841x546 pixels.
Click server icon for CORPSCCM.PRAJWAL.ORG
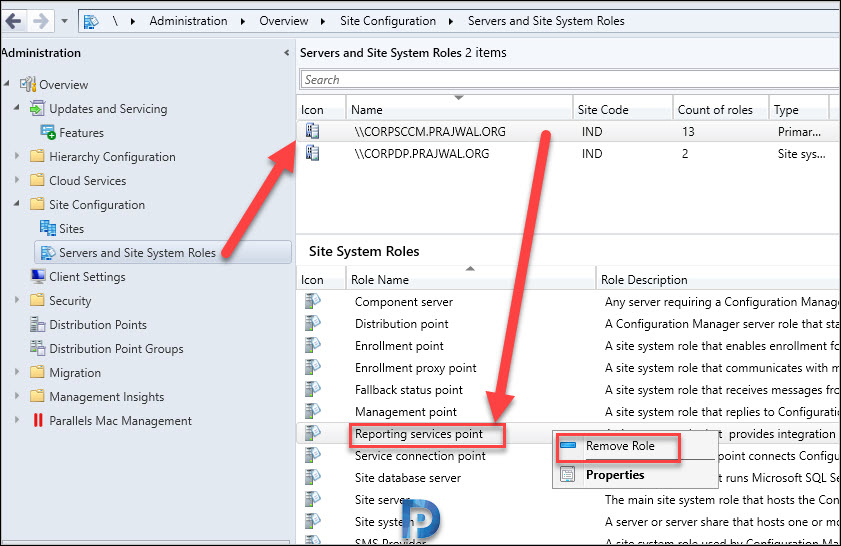point(313,131)
